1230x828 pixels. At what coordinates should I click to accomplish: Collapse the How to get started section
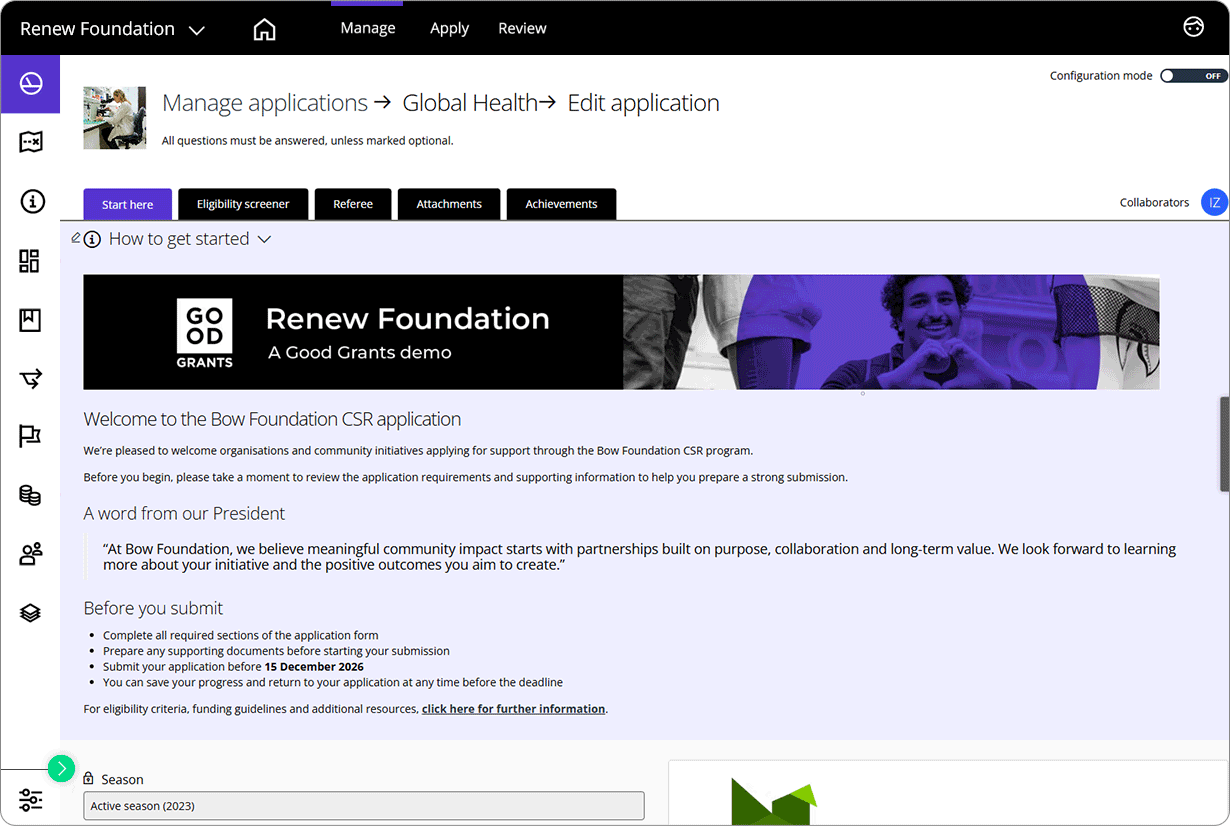[264, 239]
